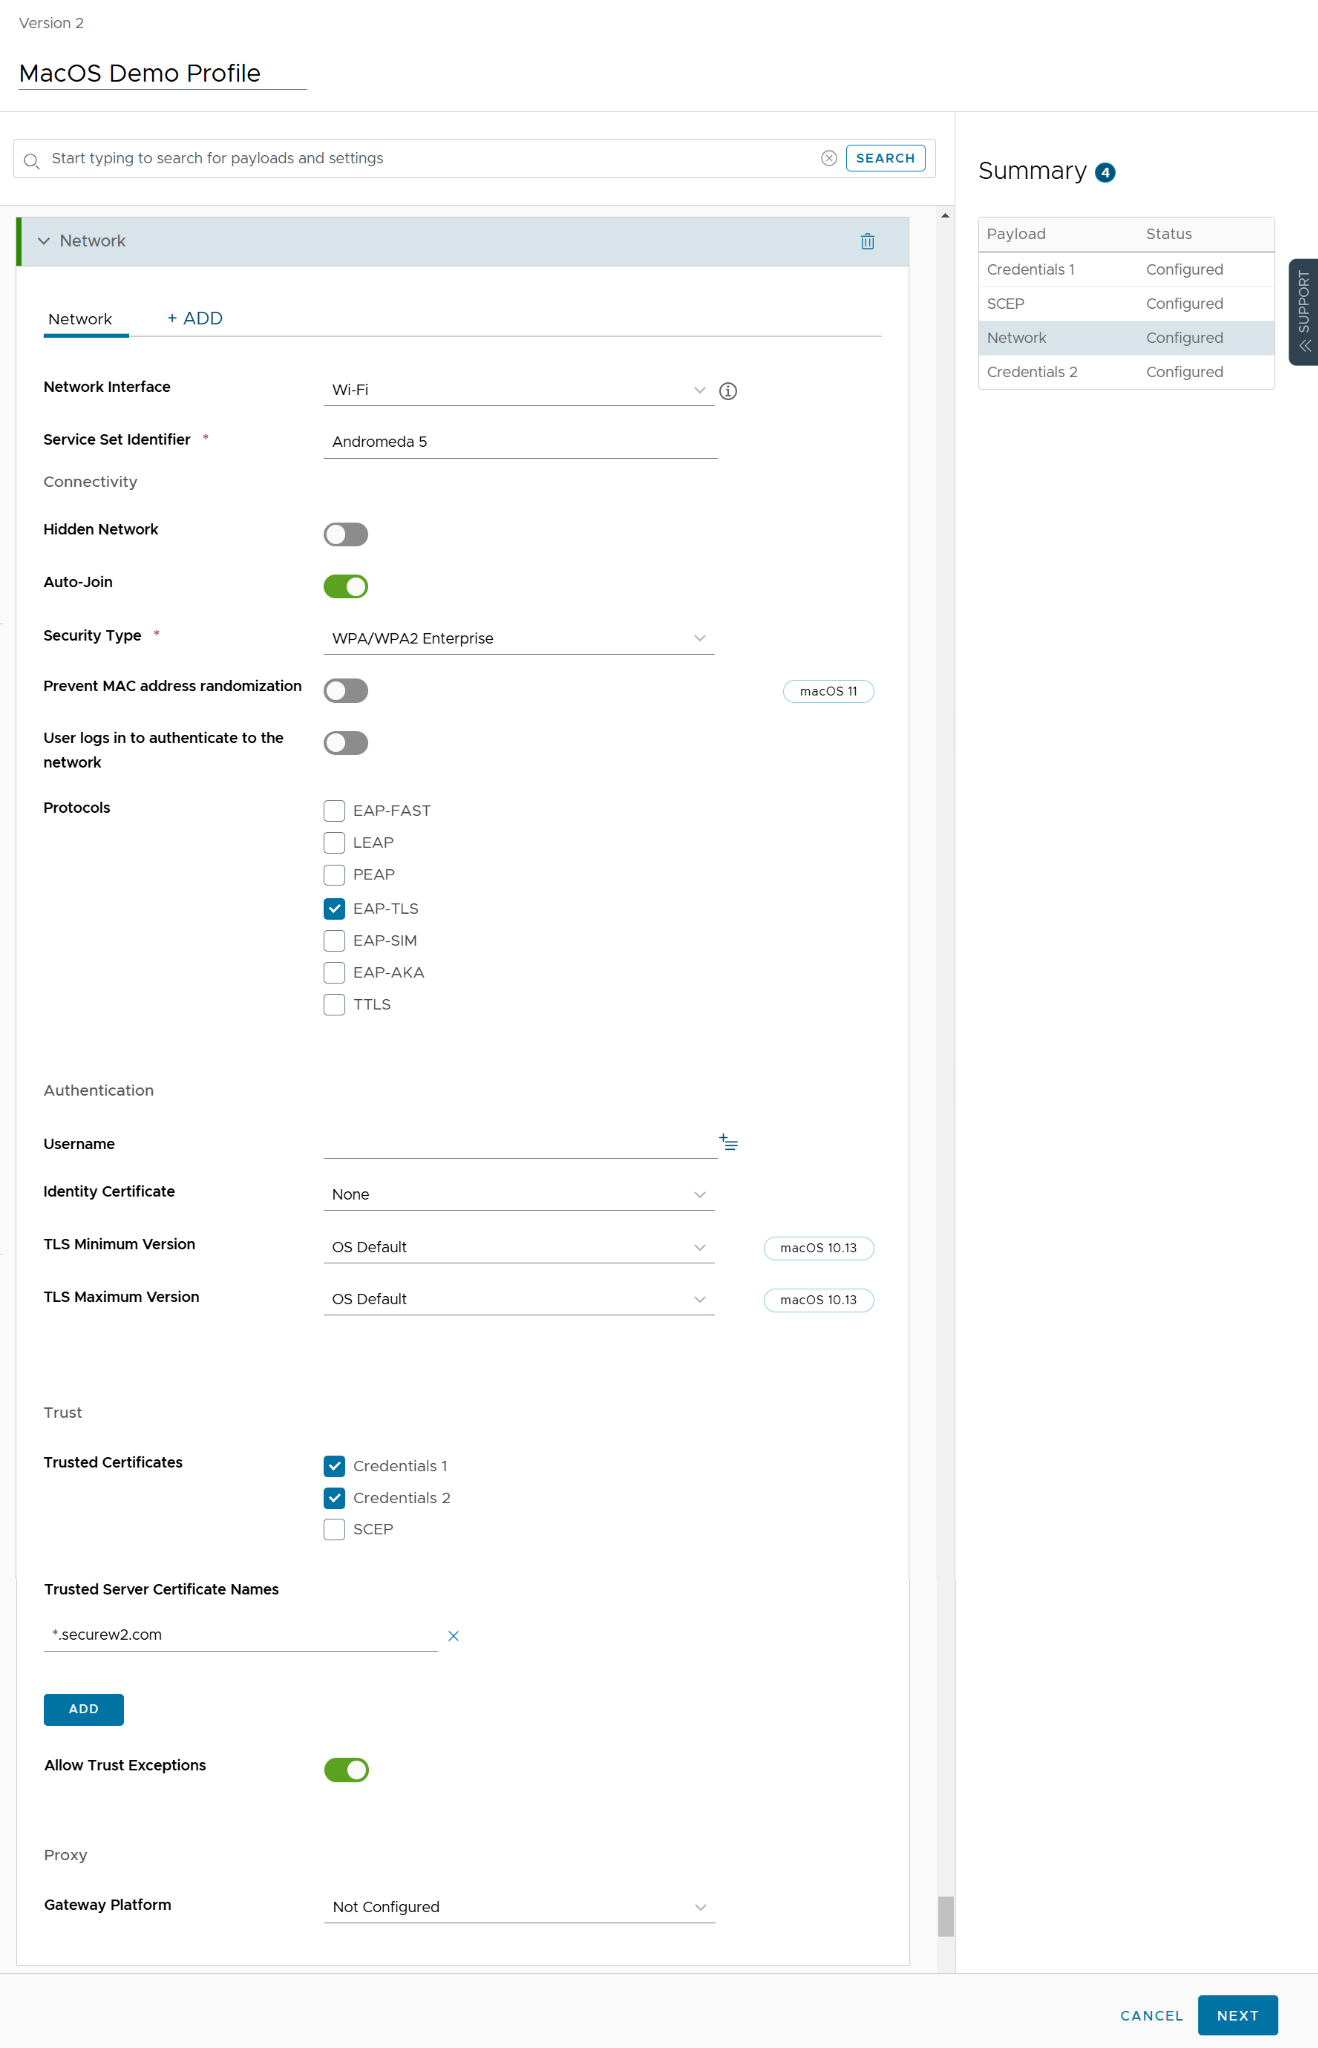The width and height of the screenshot is (1318, 2048).
Task: Expand the SUPPORT side panel
Action: point(1303,312)
